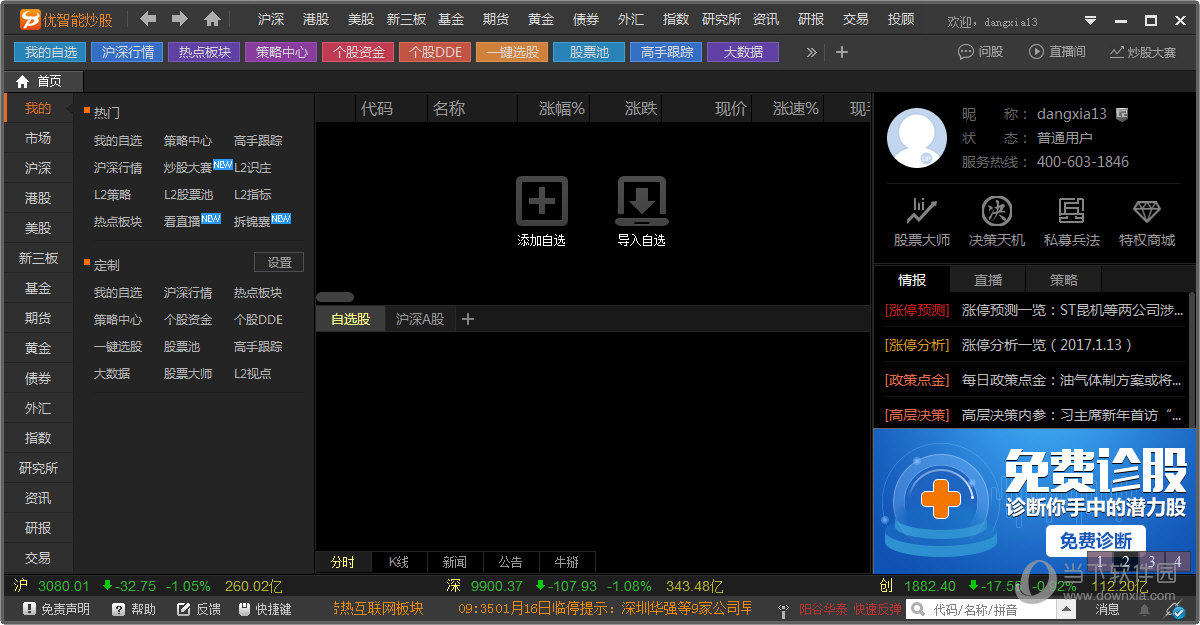Viewport: 1200px width, 625px height.
Task: Switch to the 策略 news tab
Action: point(1064,280)
